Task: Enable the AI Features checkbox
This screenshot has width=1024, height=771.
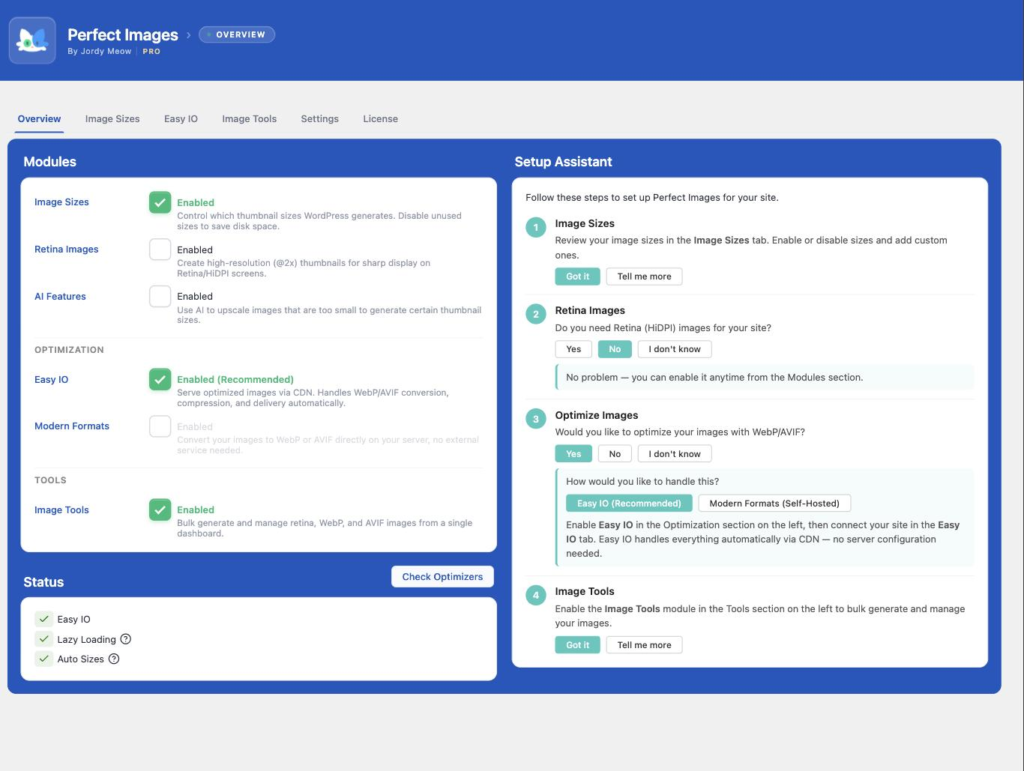Action: point(160,296)
